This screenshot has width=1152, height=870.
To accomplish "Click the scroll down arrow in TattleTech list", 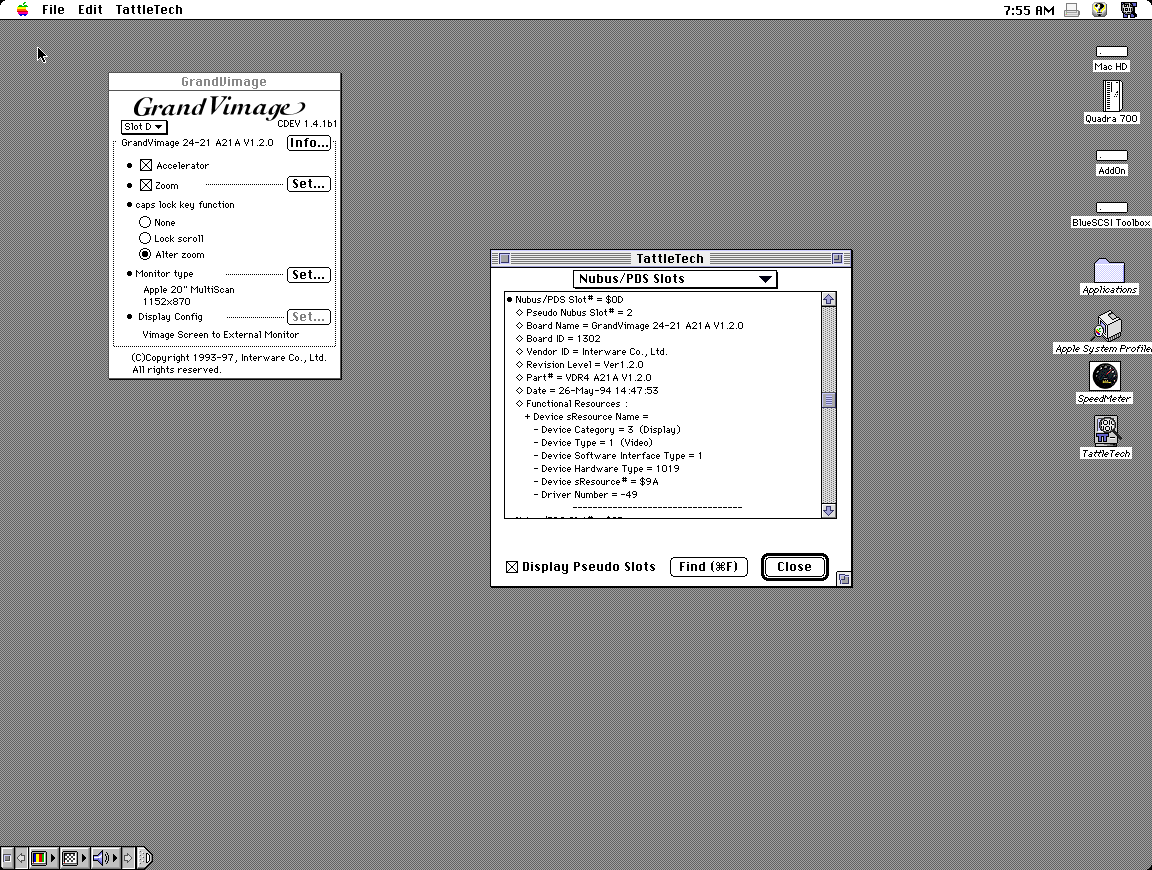I will tap(829, 511).
